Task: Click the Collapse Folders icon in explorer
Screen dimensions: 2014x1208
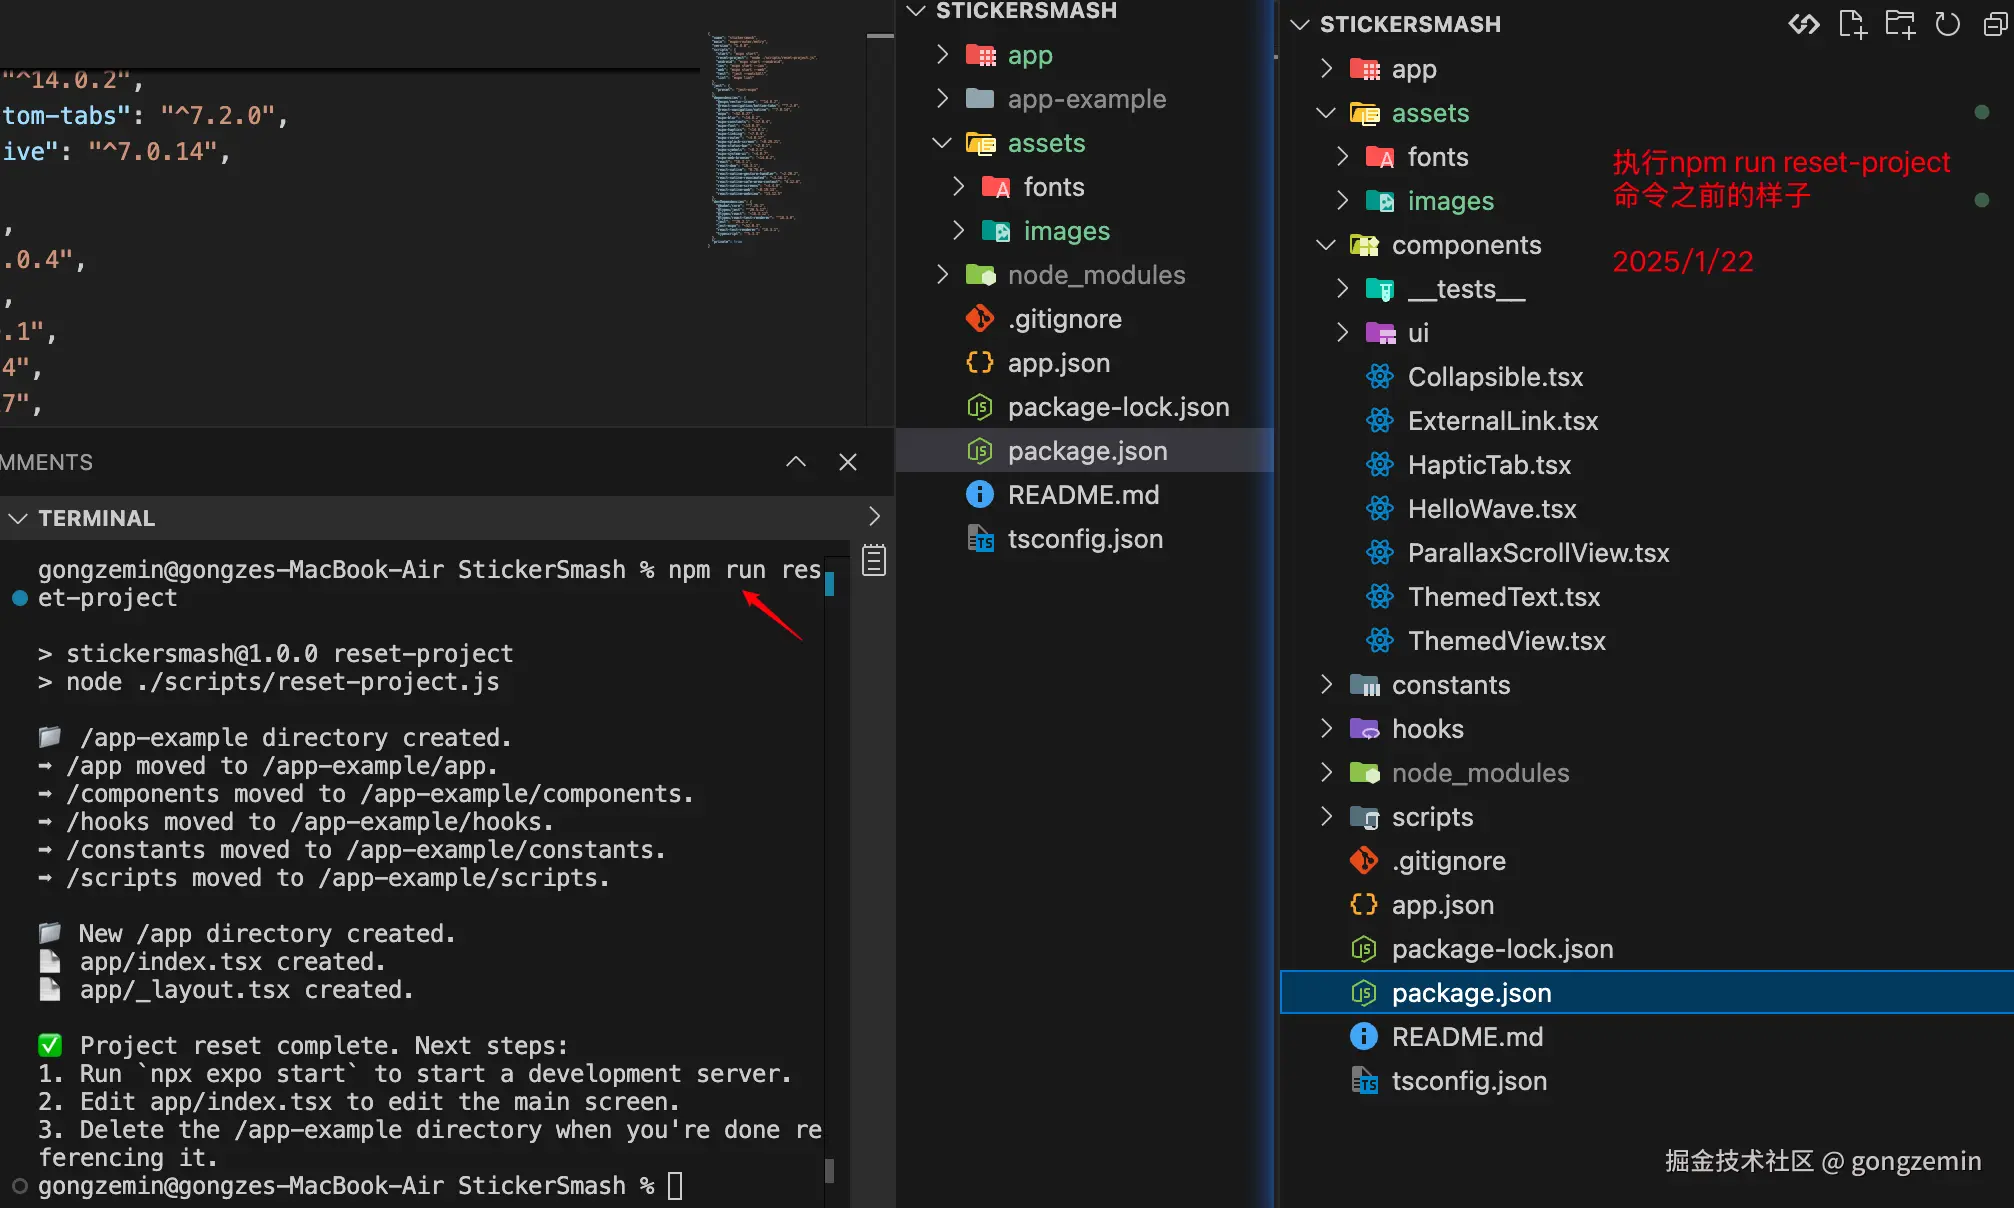Action: (1995, 24)
